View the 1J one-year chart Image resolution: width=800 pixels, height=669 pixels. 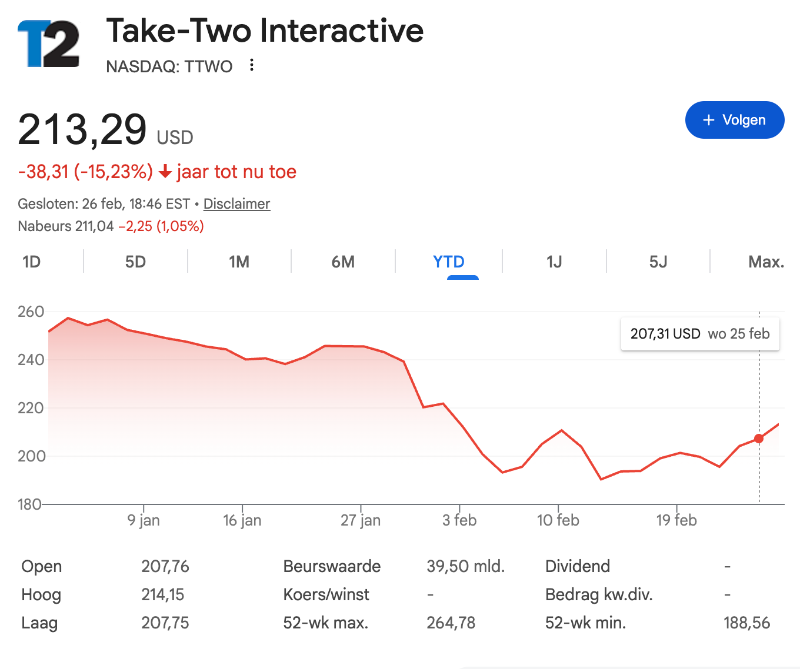pos(554,262)
